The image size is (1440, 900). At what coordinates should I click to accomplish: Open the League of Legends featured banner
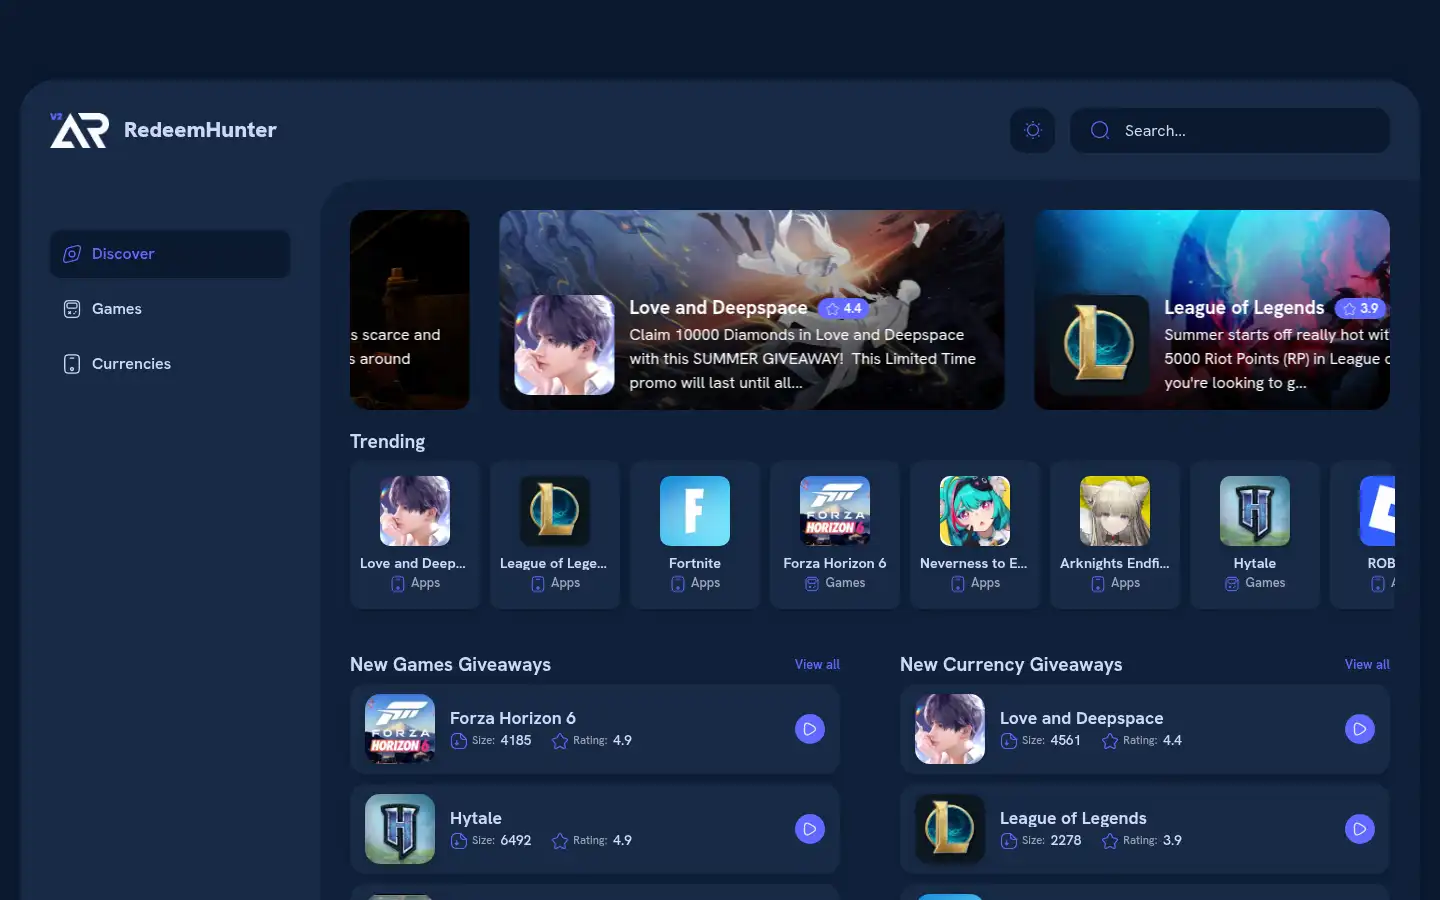click(1212, 310)
